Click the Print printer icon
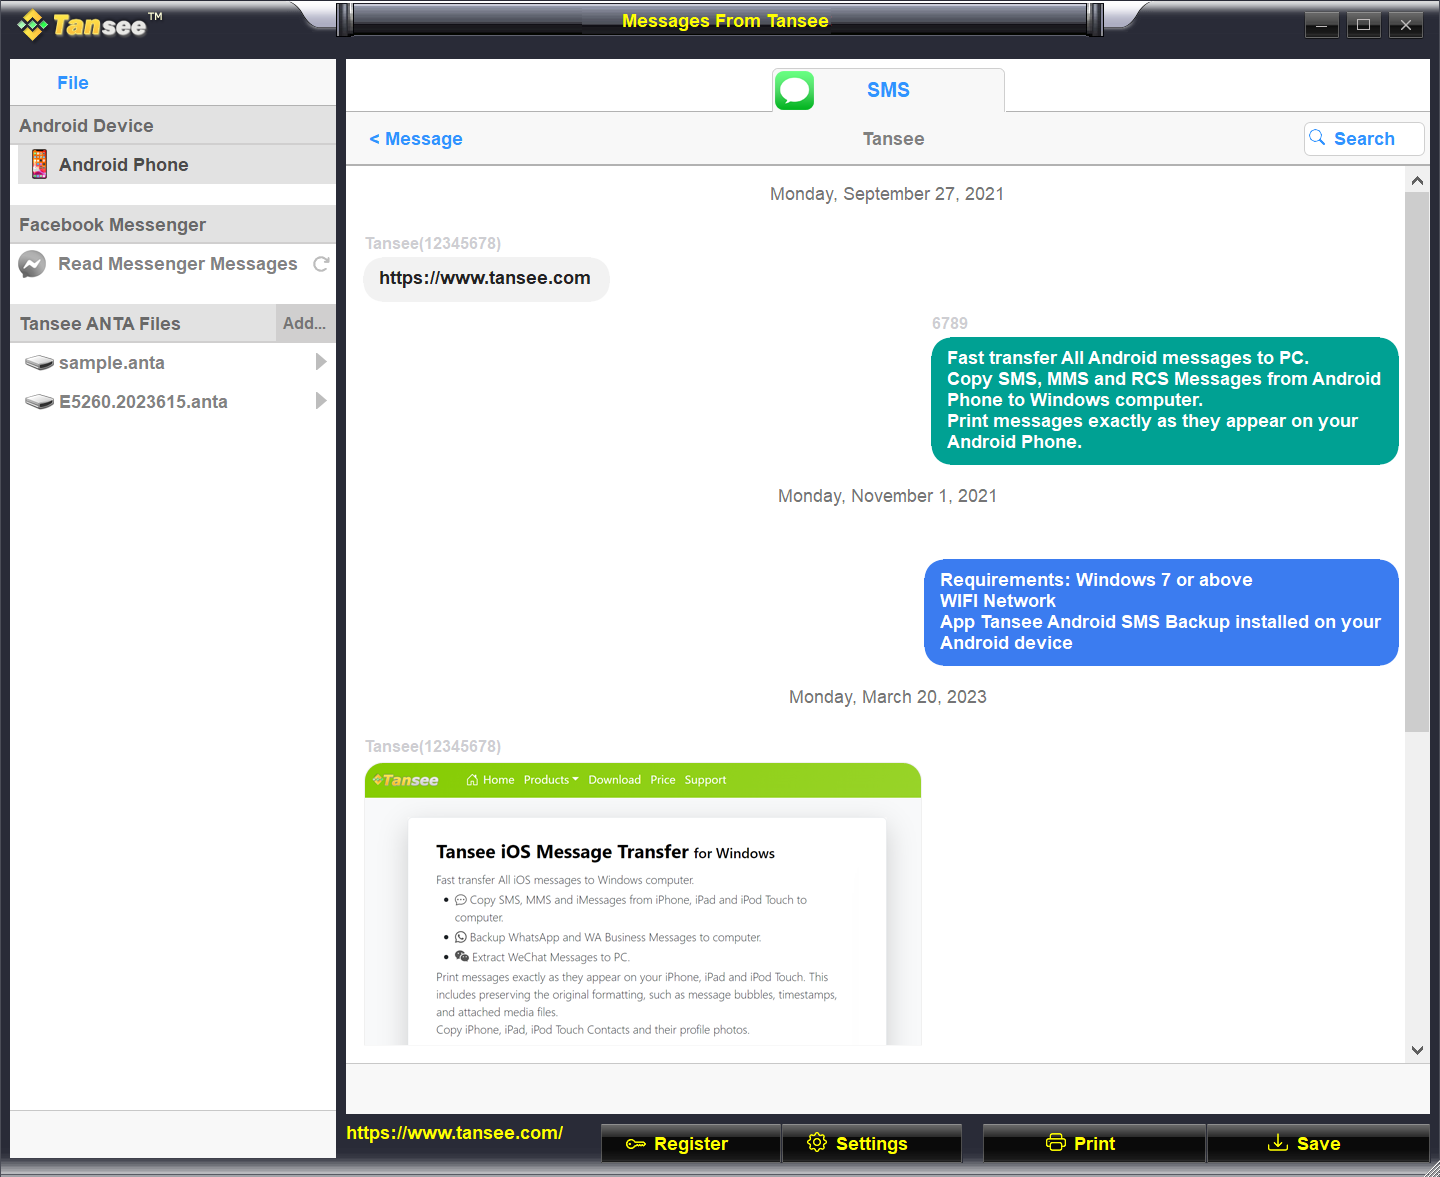This screenshot has height=1177, width=1440. [x=1056, y=1142]
